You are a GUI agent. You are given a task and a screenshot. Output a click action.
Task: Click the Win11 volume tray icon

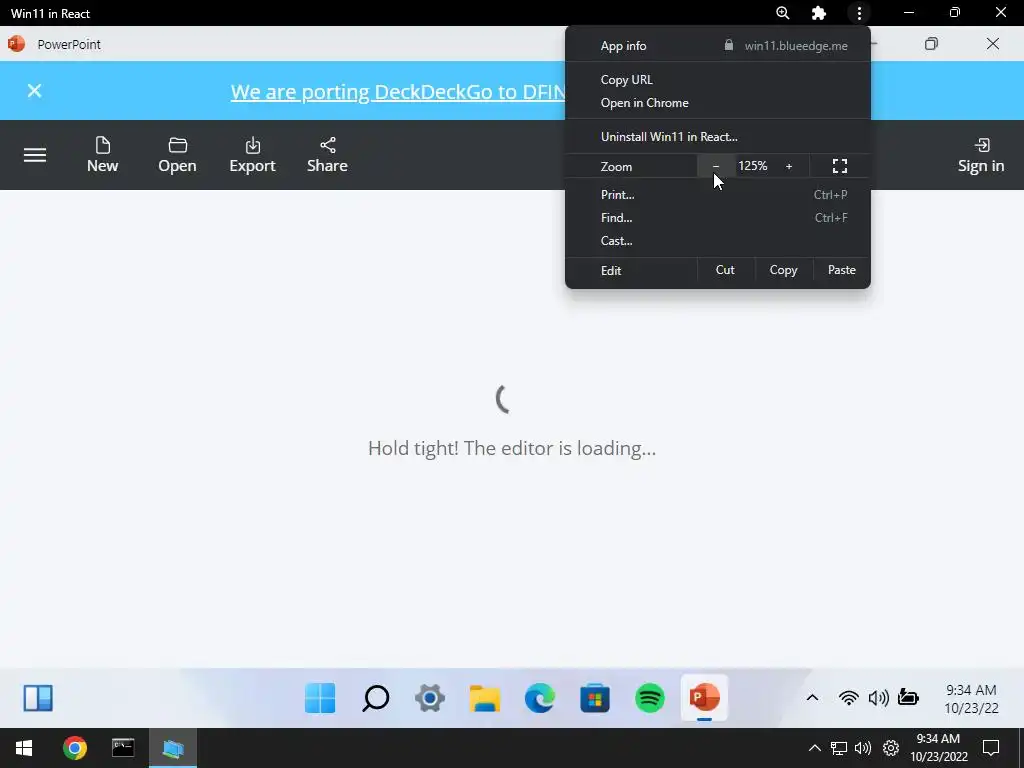tap(878, 698)
